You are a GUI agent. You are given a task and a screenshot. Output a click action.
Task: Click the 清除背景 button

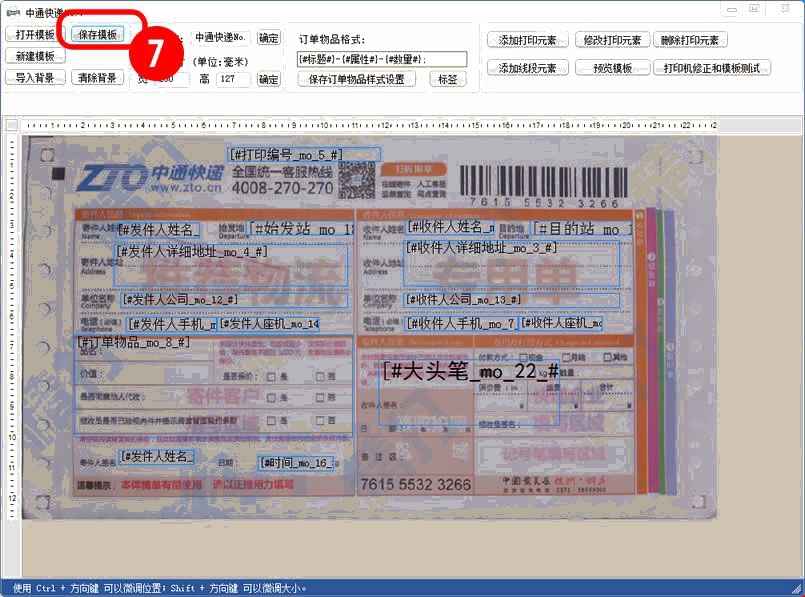click(97, 78)
